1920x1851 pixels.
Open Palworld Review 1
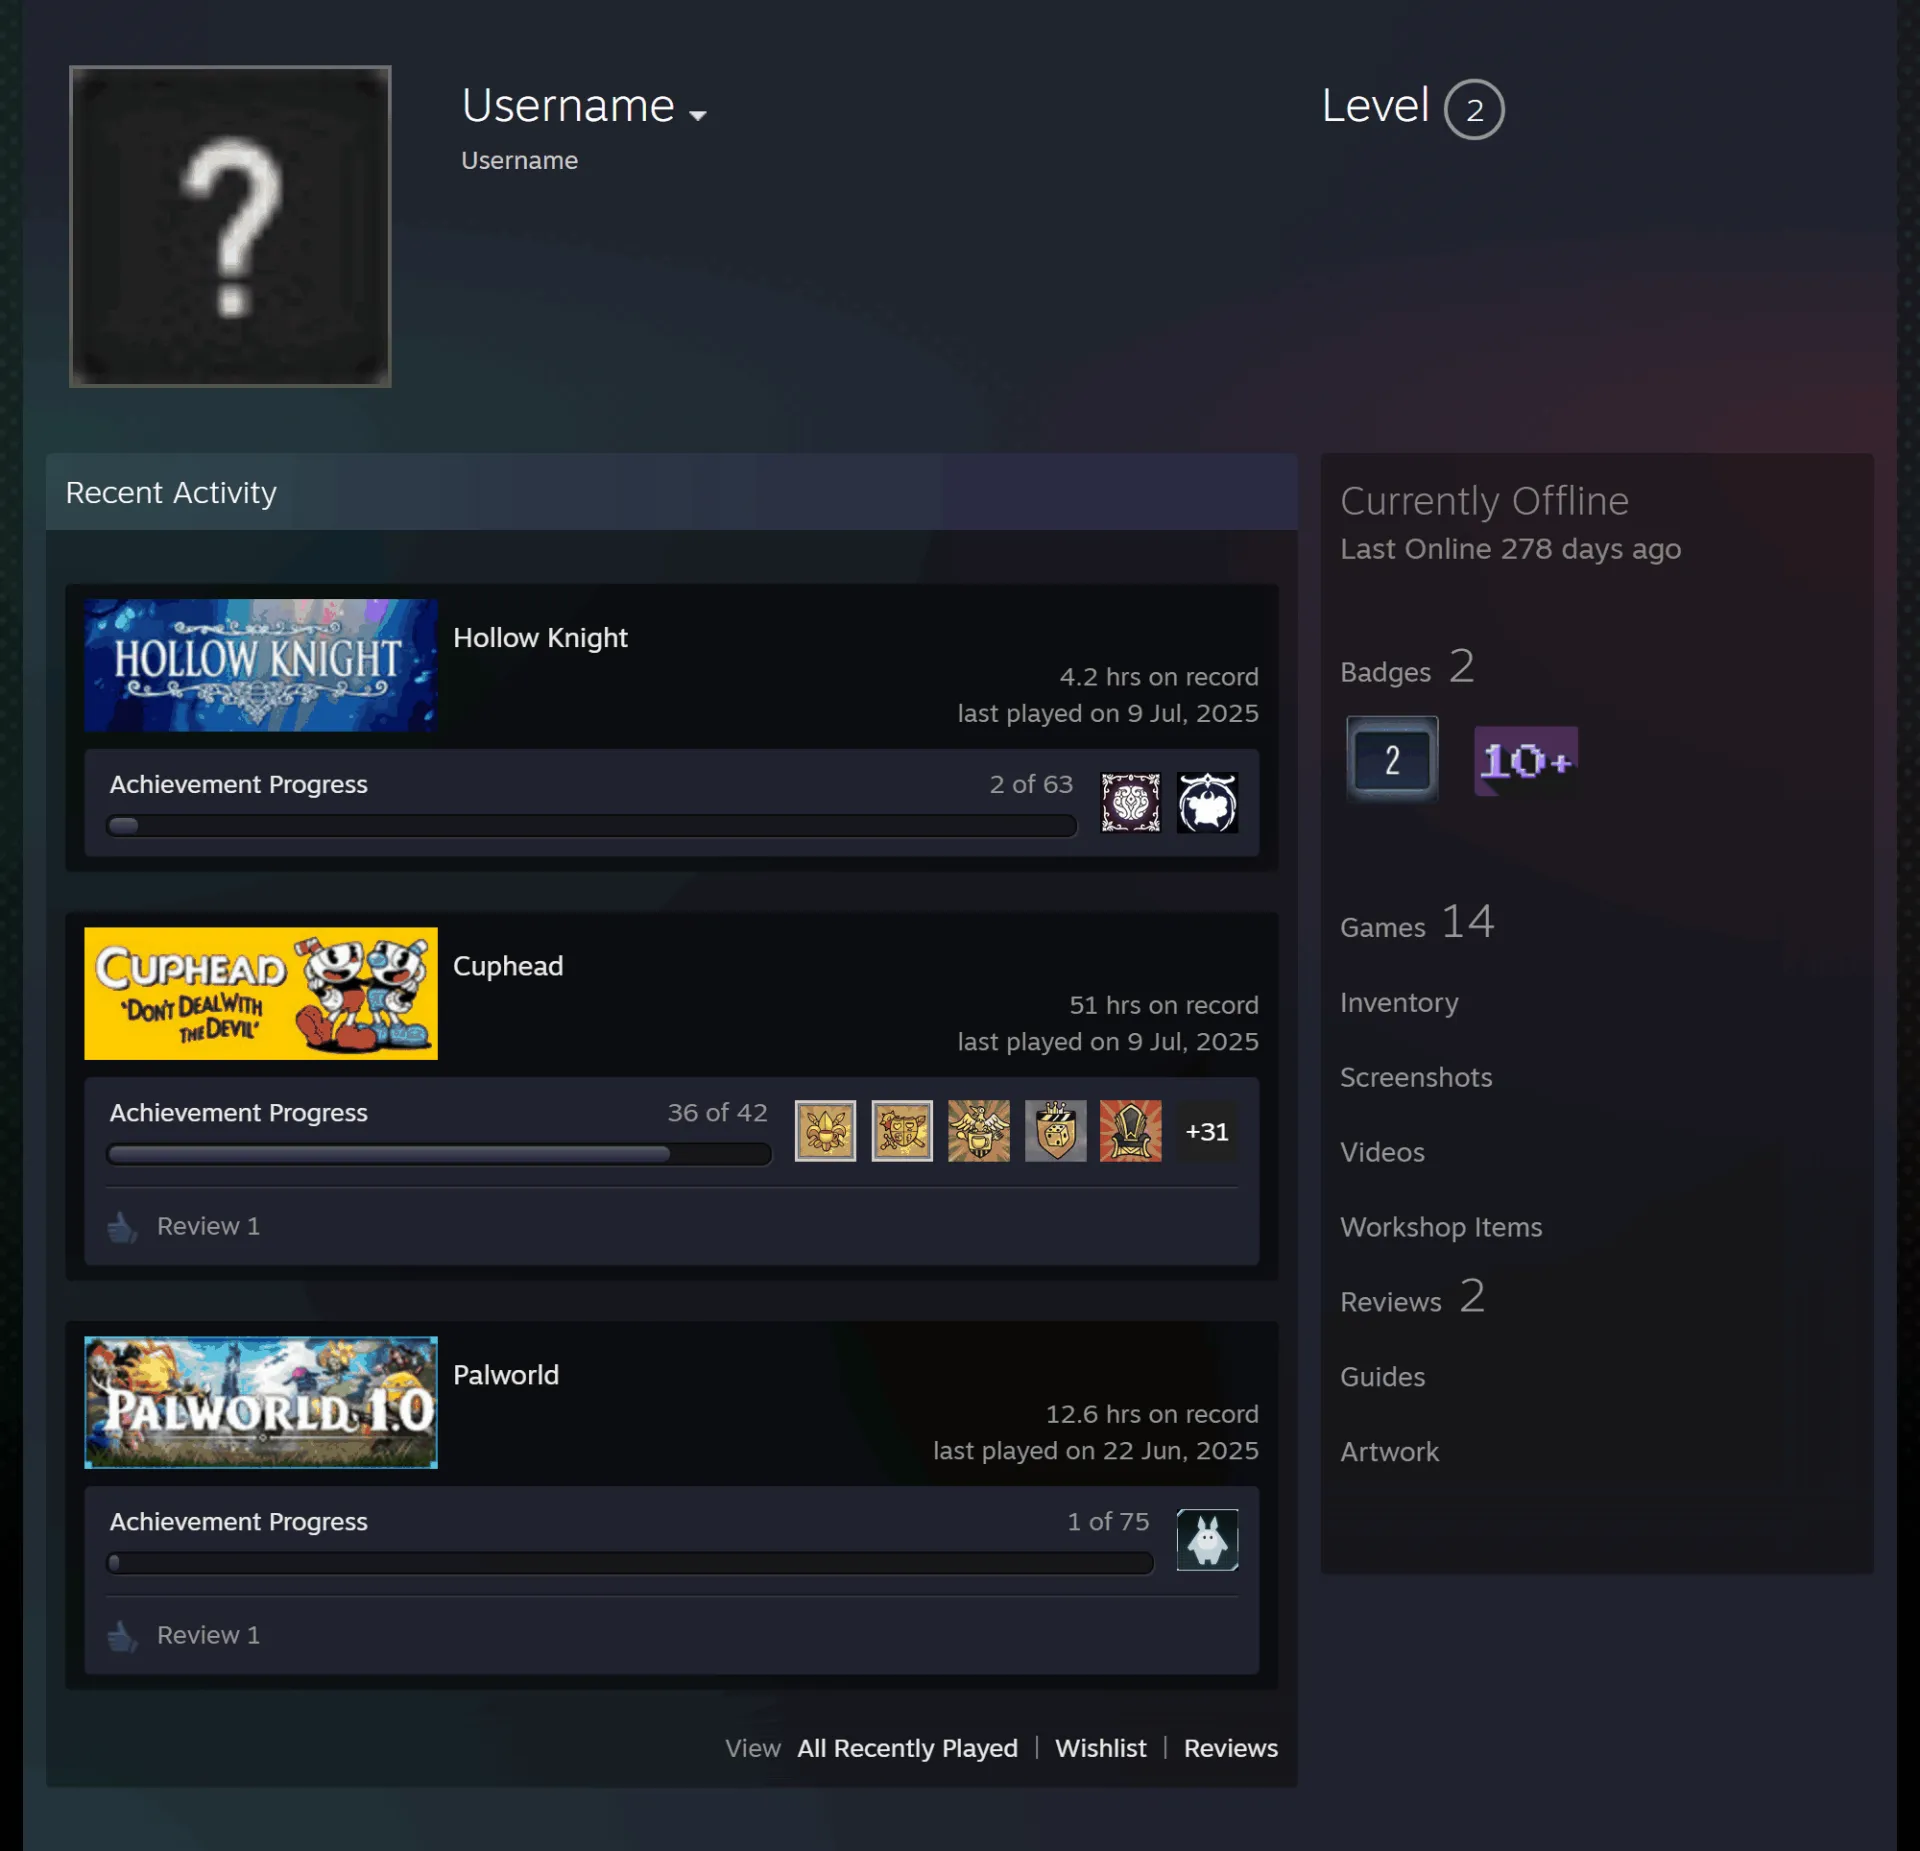pos(208,1635)
